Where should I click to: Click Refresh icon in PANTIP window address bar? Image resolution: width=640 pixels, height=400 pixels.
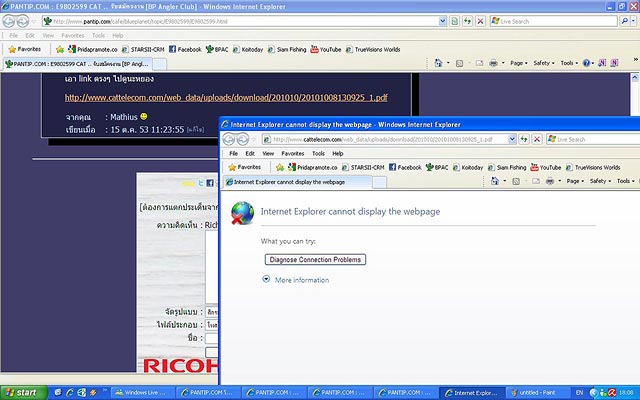[467, 21]
